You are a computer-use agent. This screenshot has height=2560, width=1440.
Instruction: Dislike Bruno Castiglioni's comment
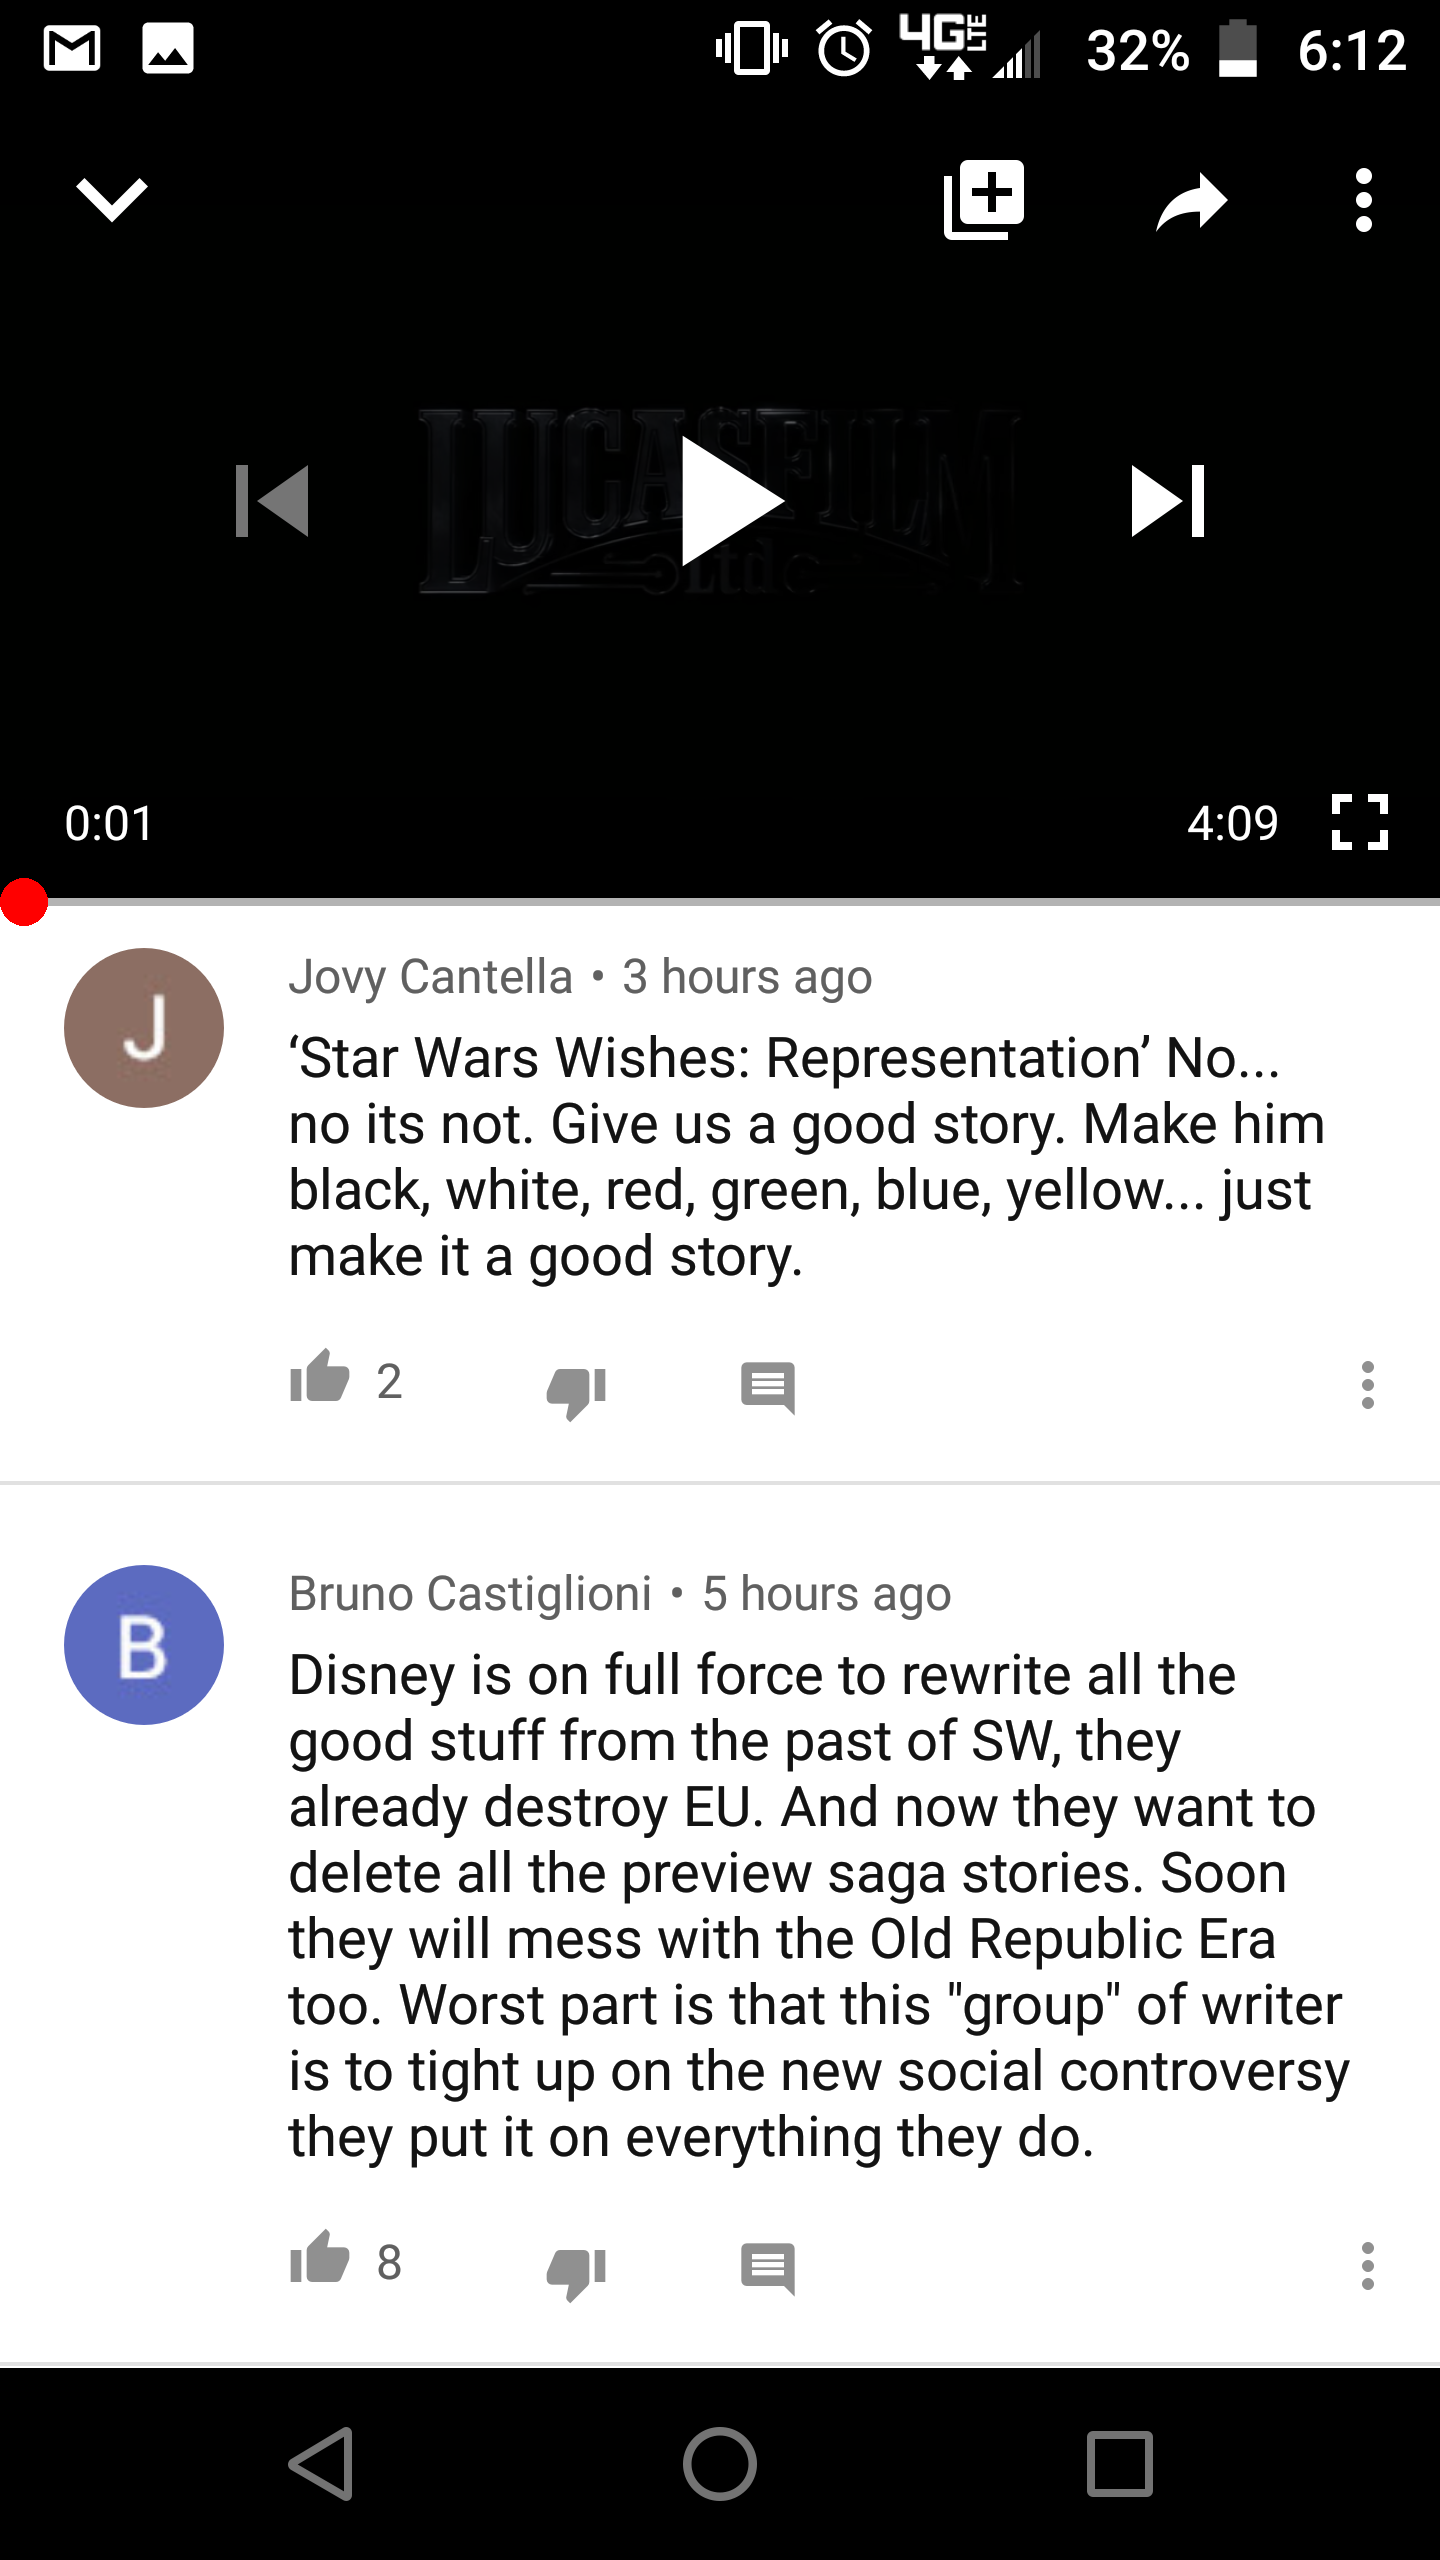(577, 2272)
